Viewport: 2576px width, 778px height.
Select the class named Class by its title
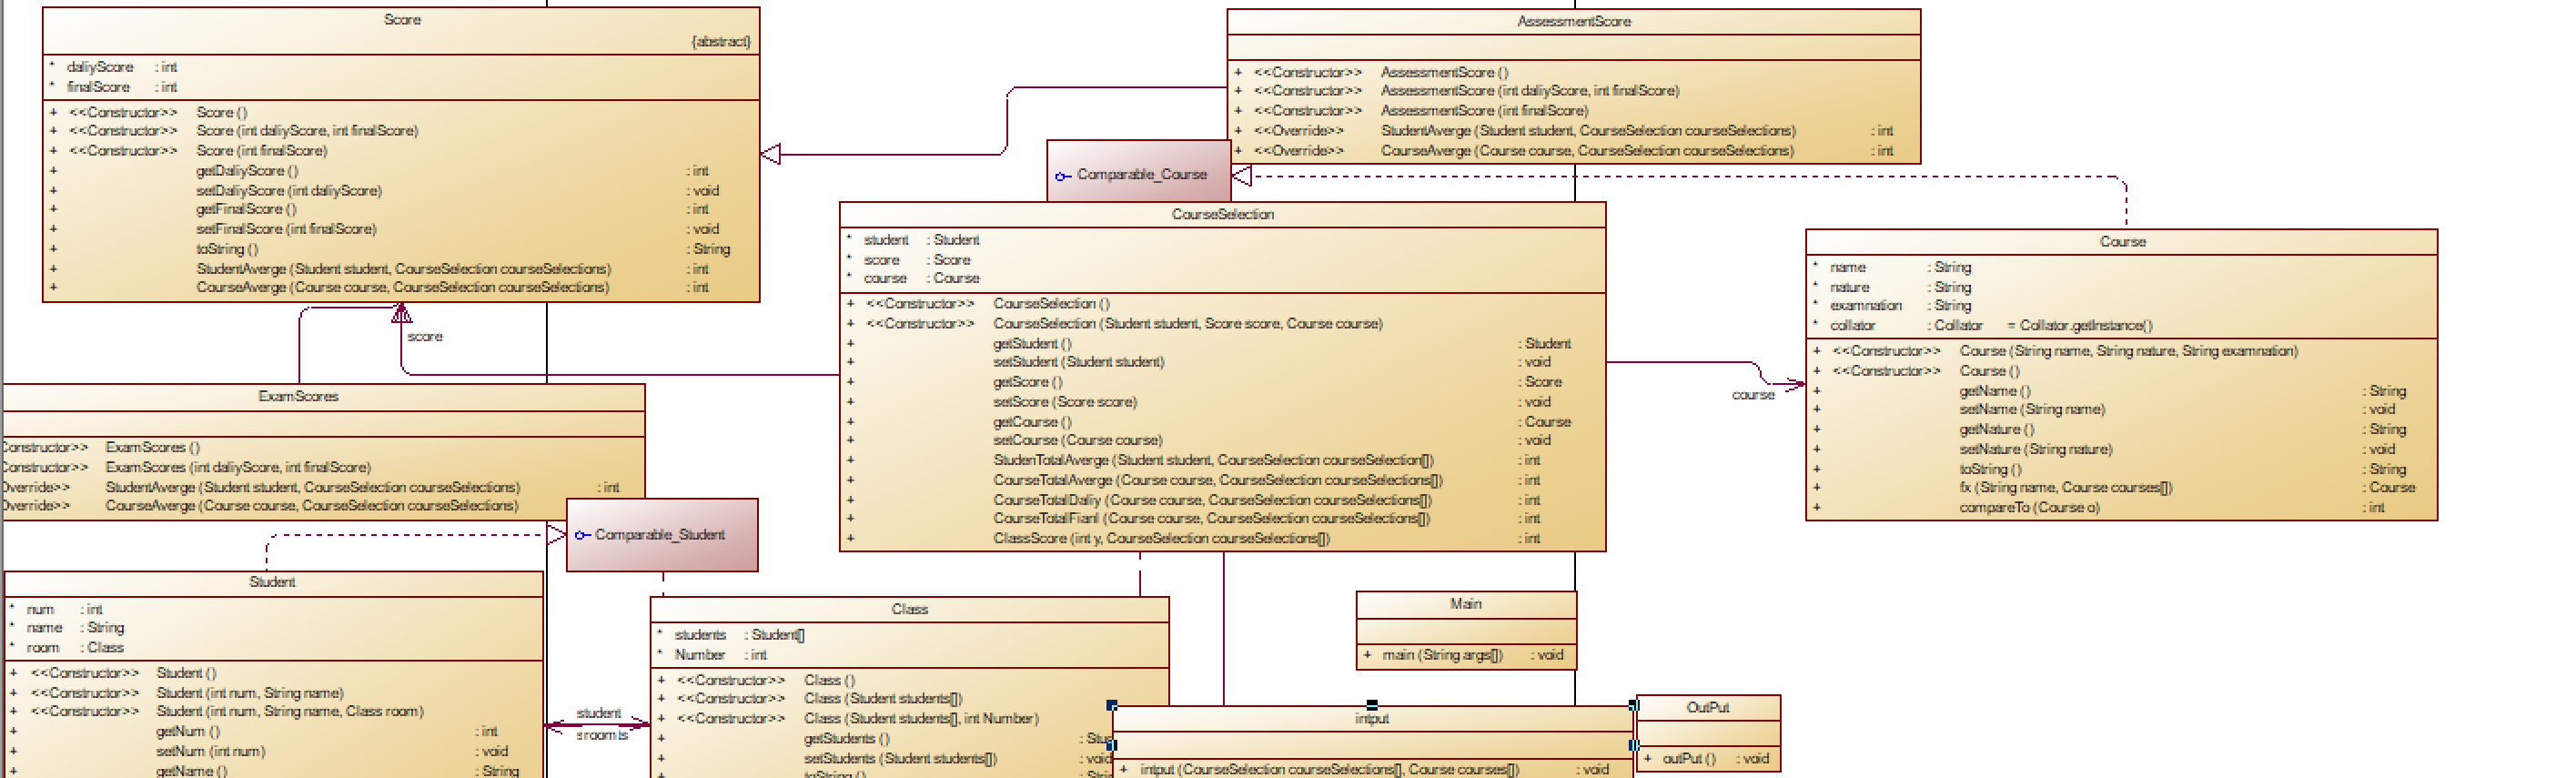pos(910,609)
